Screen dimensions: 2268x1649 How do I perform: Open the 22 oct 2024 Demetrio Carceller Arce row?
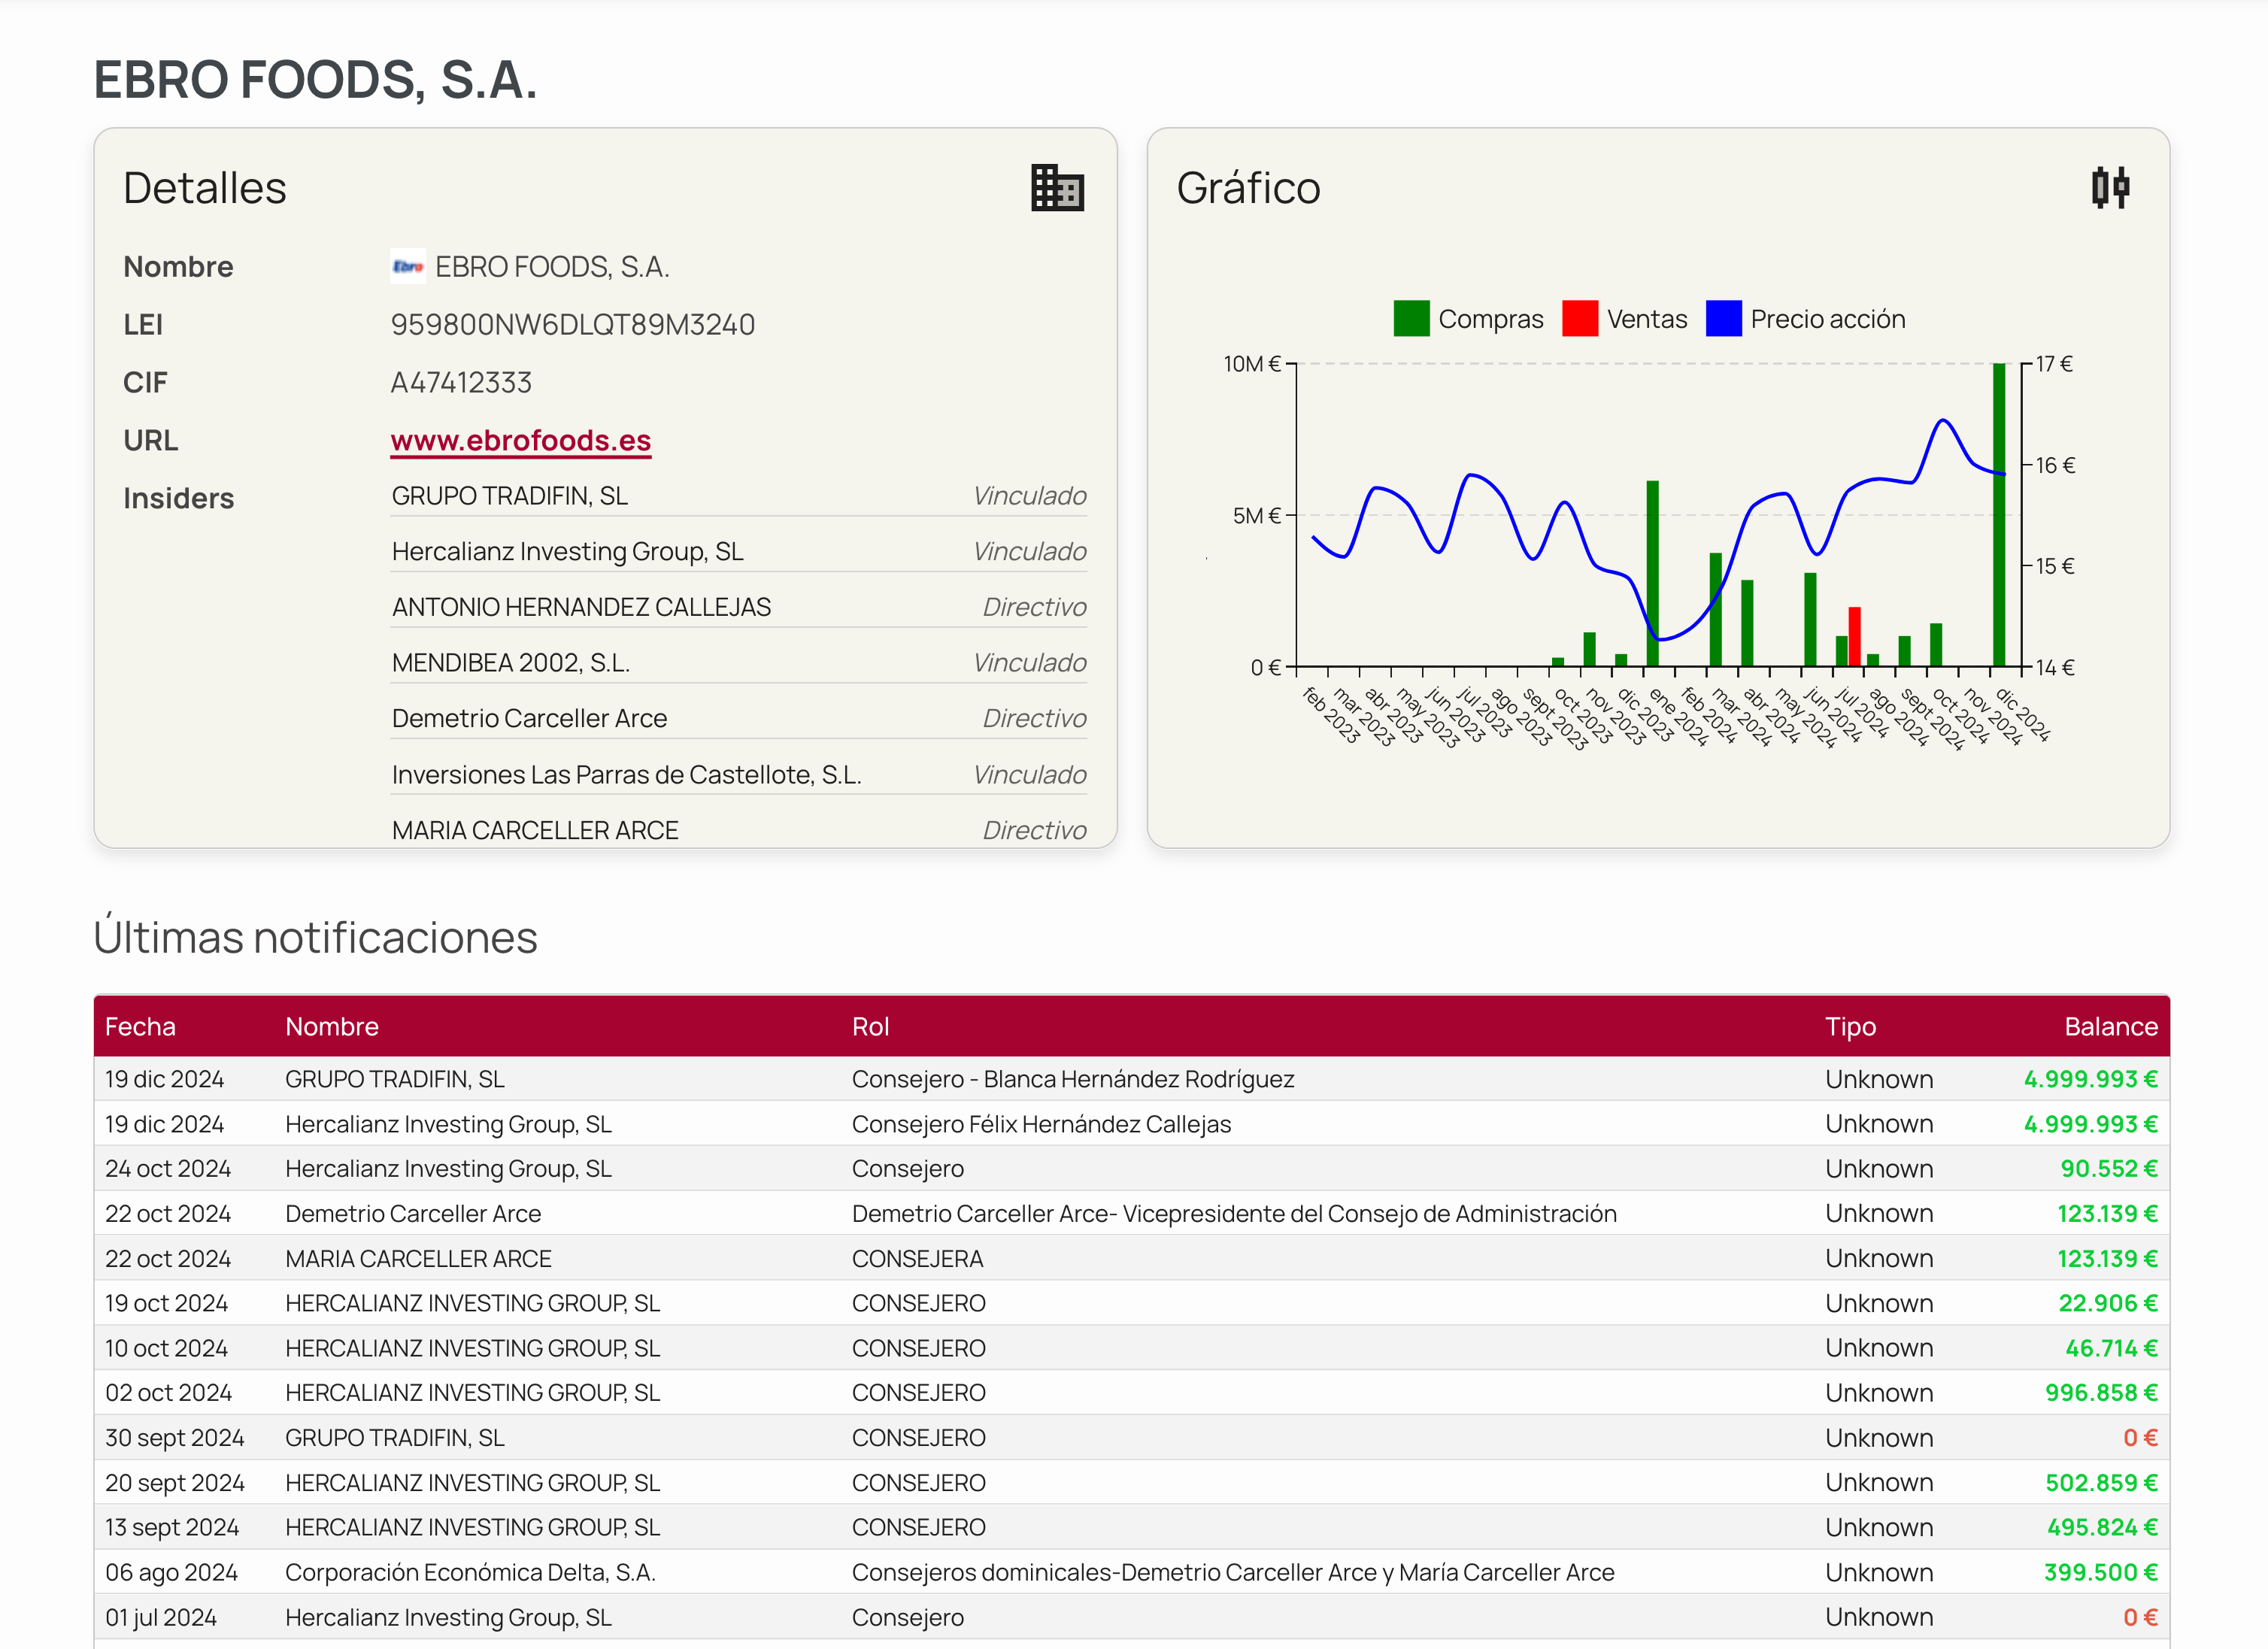pyautogui.click(x=1132, y=1214)
